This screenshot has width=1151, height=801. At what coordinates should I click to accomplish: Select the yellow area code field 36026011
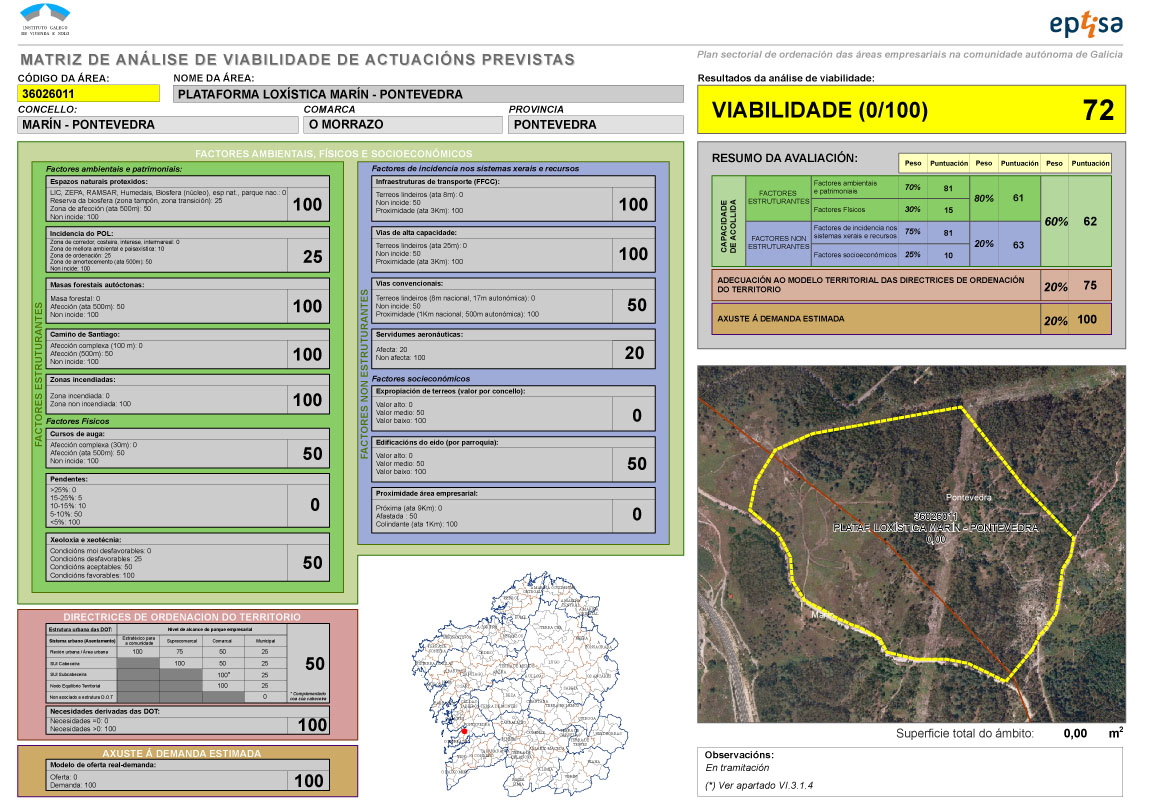tap(89, 94)
